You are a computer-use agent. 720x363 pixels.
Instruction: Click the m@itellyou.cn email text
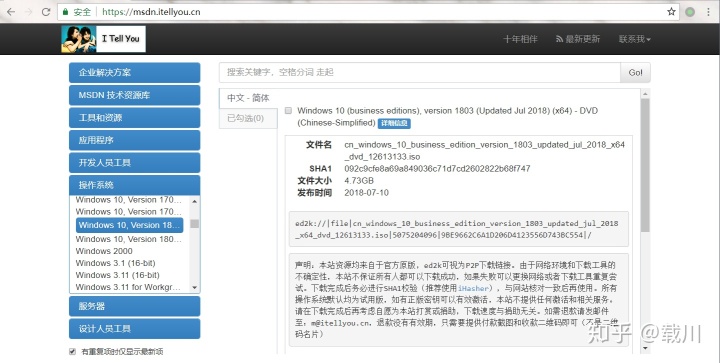[x=340, y=323]
